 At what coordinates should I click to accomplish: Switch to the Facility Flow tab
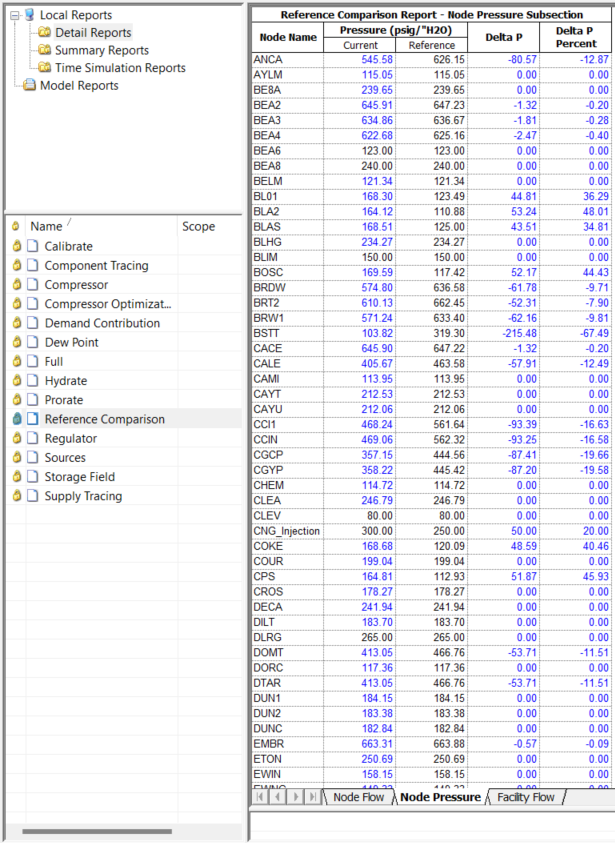tap(525, 797)
